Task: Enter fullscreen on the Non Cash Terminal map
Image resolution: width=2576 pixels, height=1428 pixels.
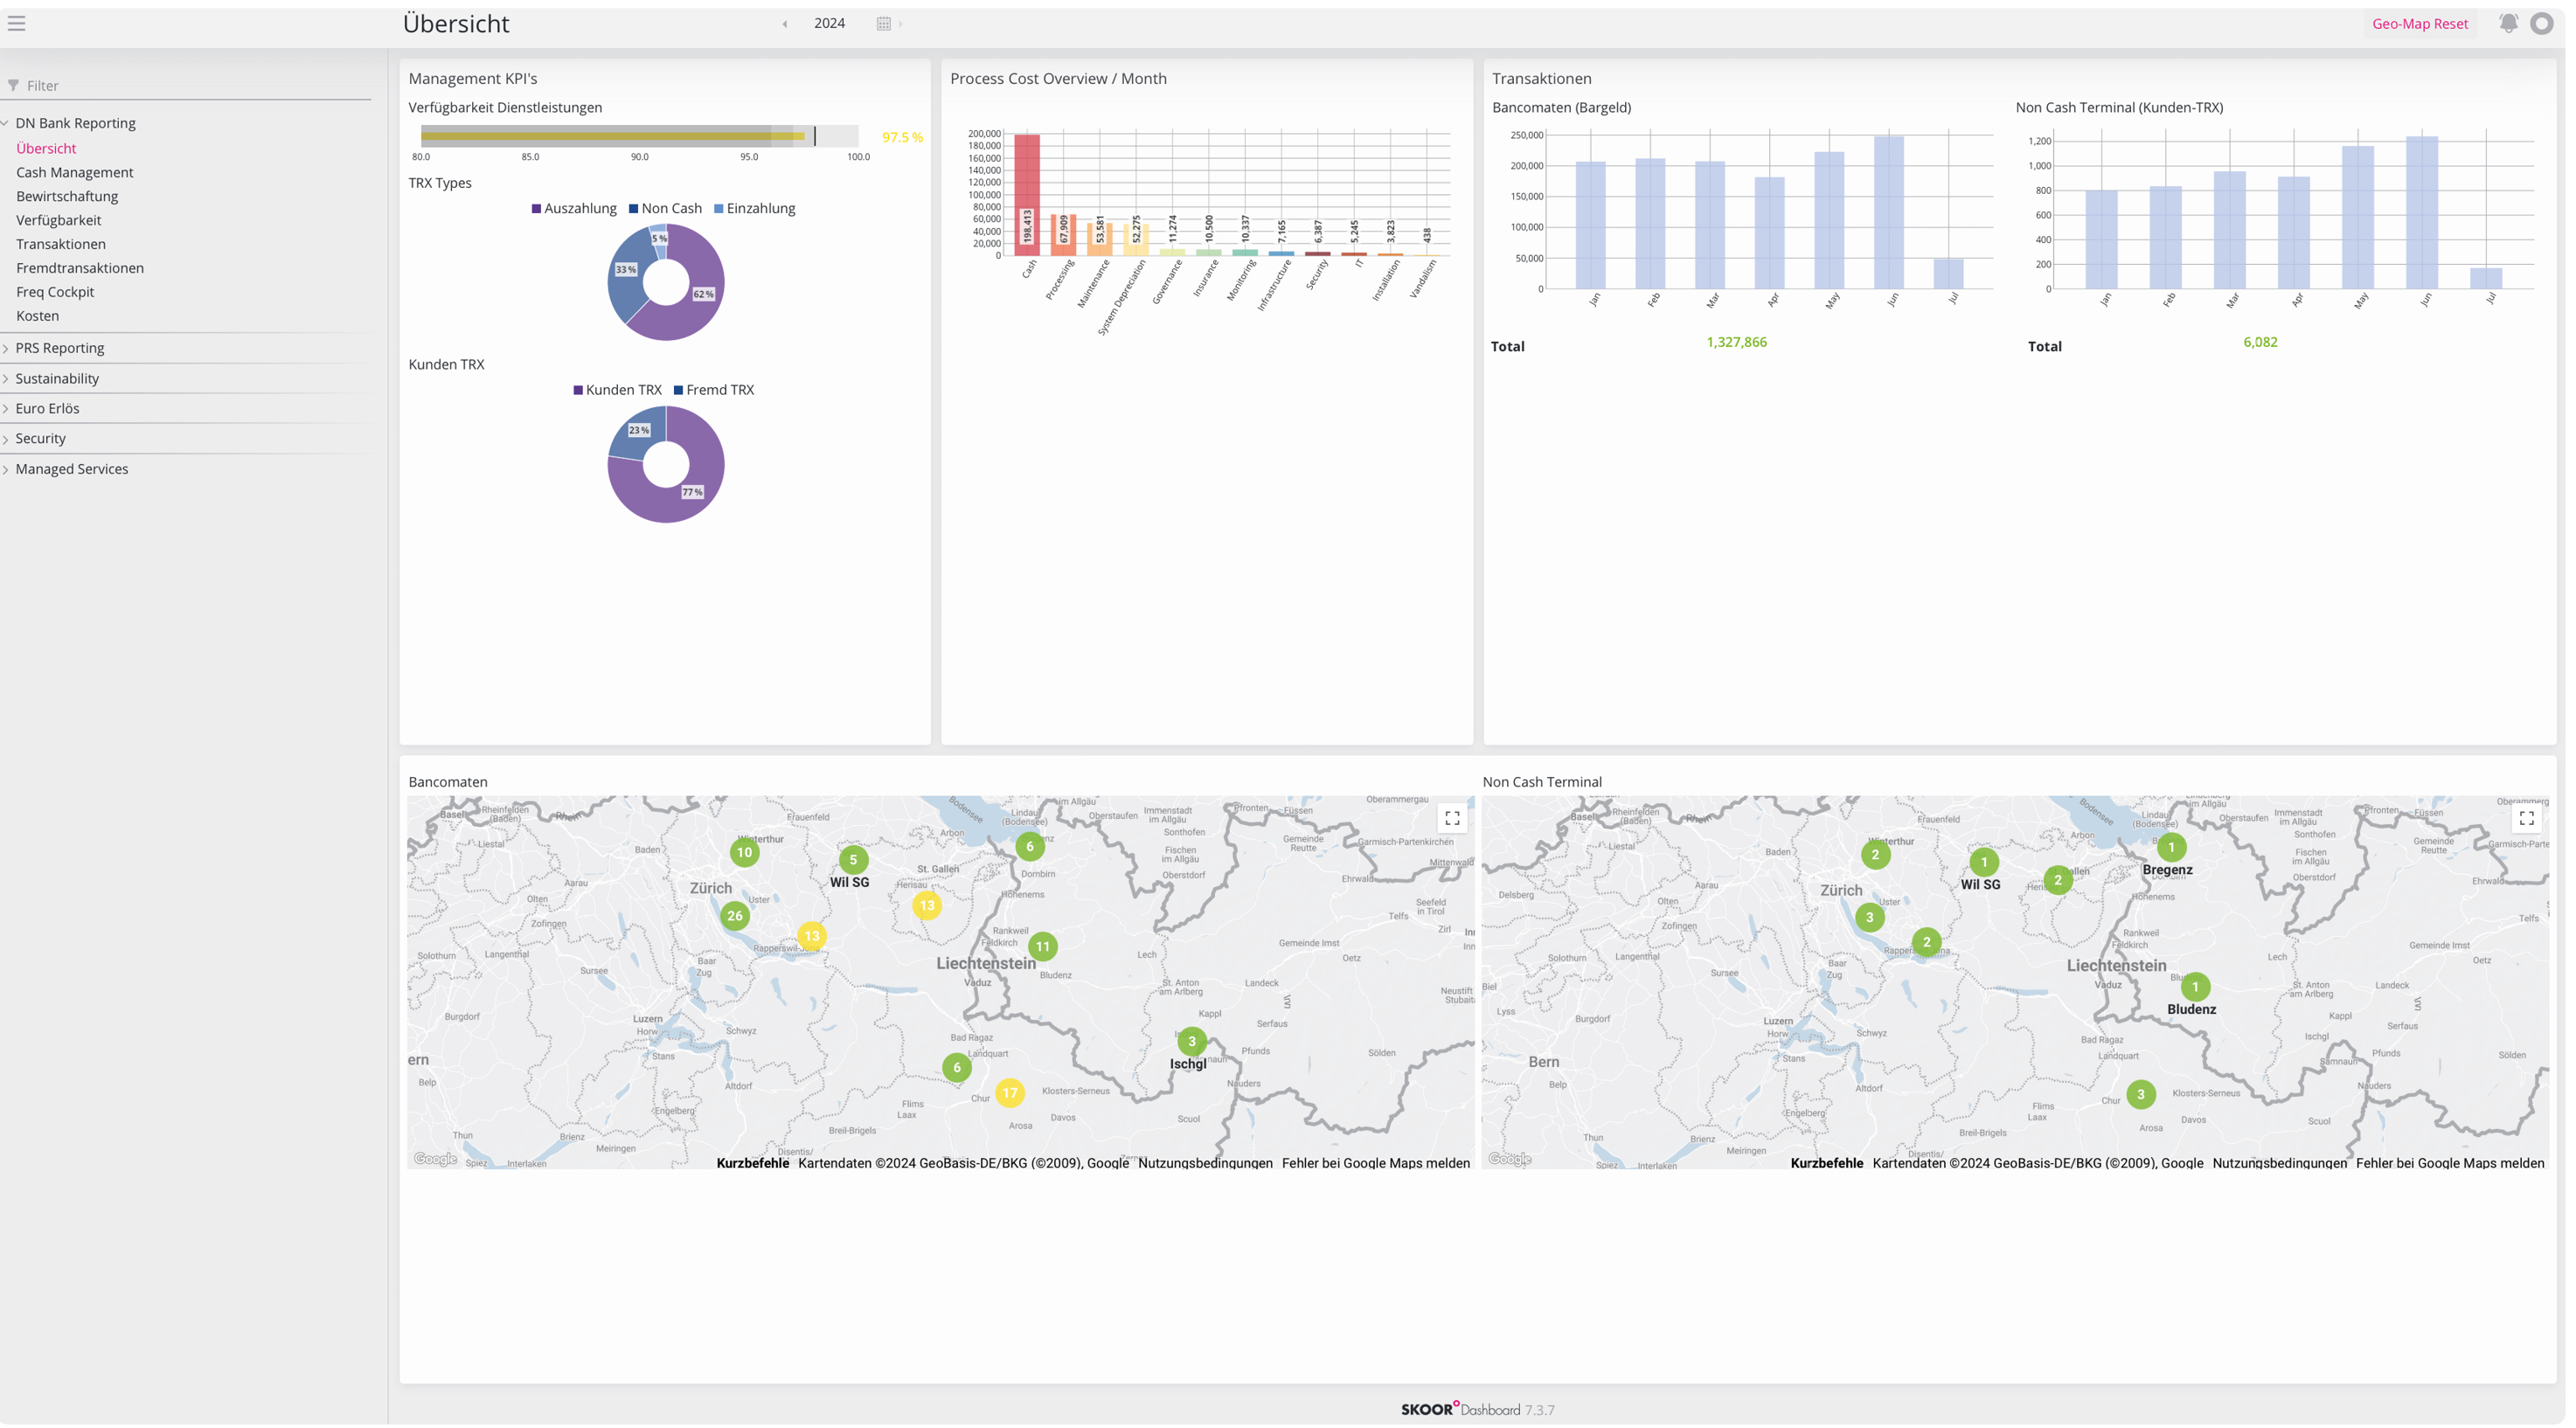Action: pos(2528,817)
